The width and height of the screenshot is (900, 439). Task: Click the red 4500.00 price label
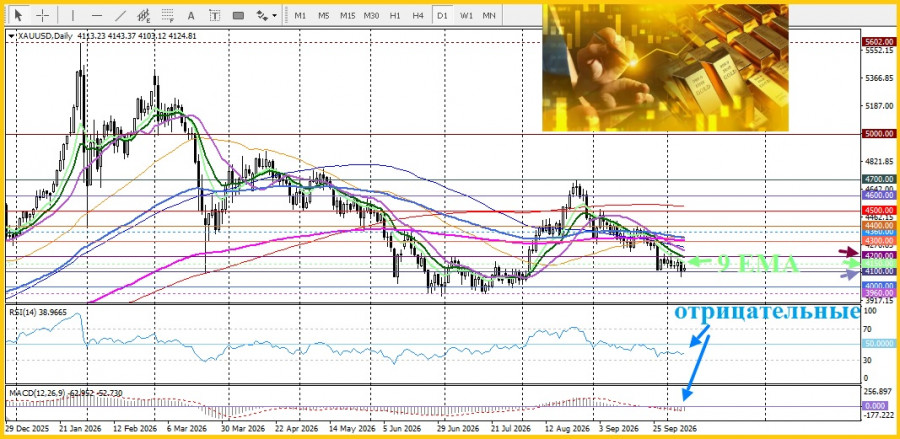click(879, 210)
